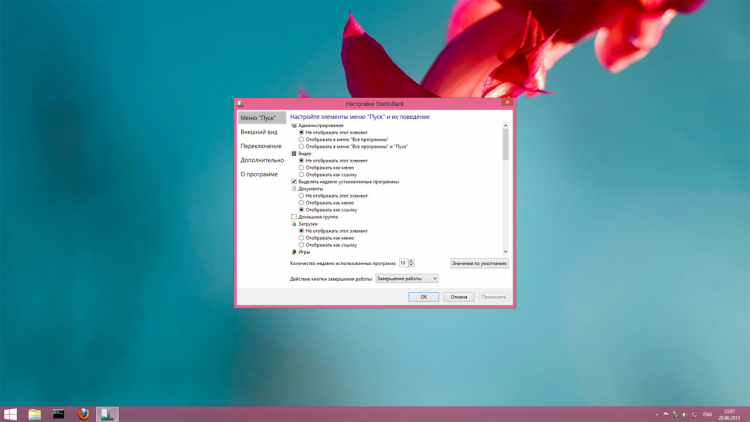Increase recent programs count with up arrow
Viewport: 750px width, 422px height.
(411, 261)
